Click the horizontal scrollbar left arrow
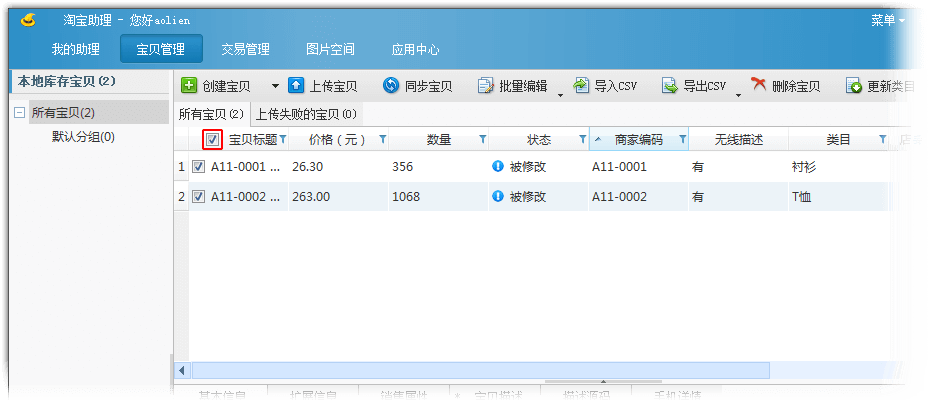This screenshot has width=937, height=408. click(182, 370)
